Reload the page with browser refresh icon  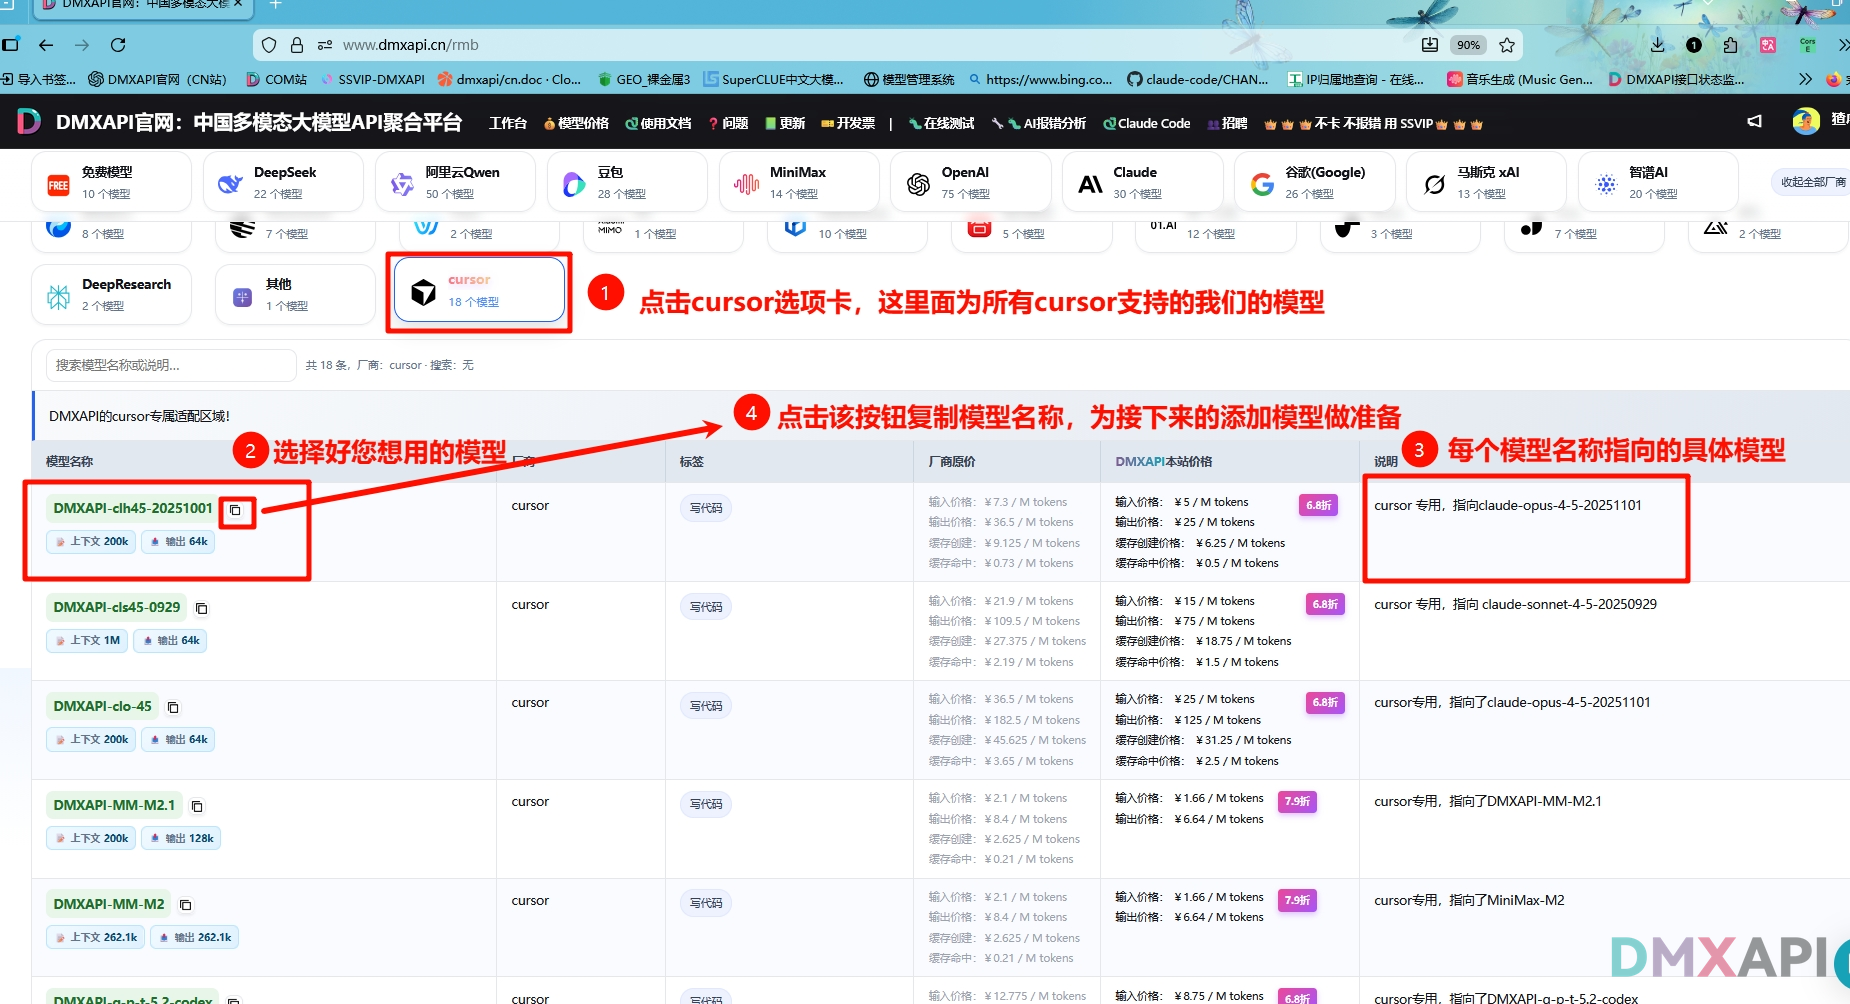[118, 45]
